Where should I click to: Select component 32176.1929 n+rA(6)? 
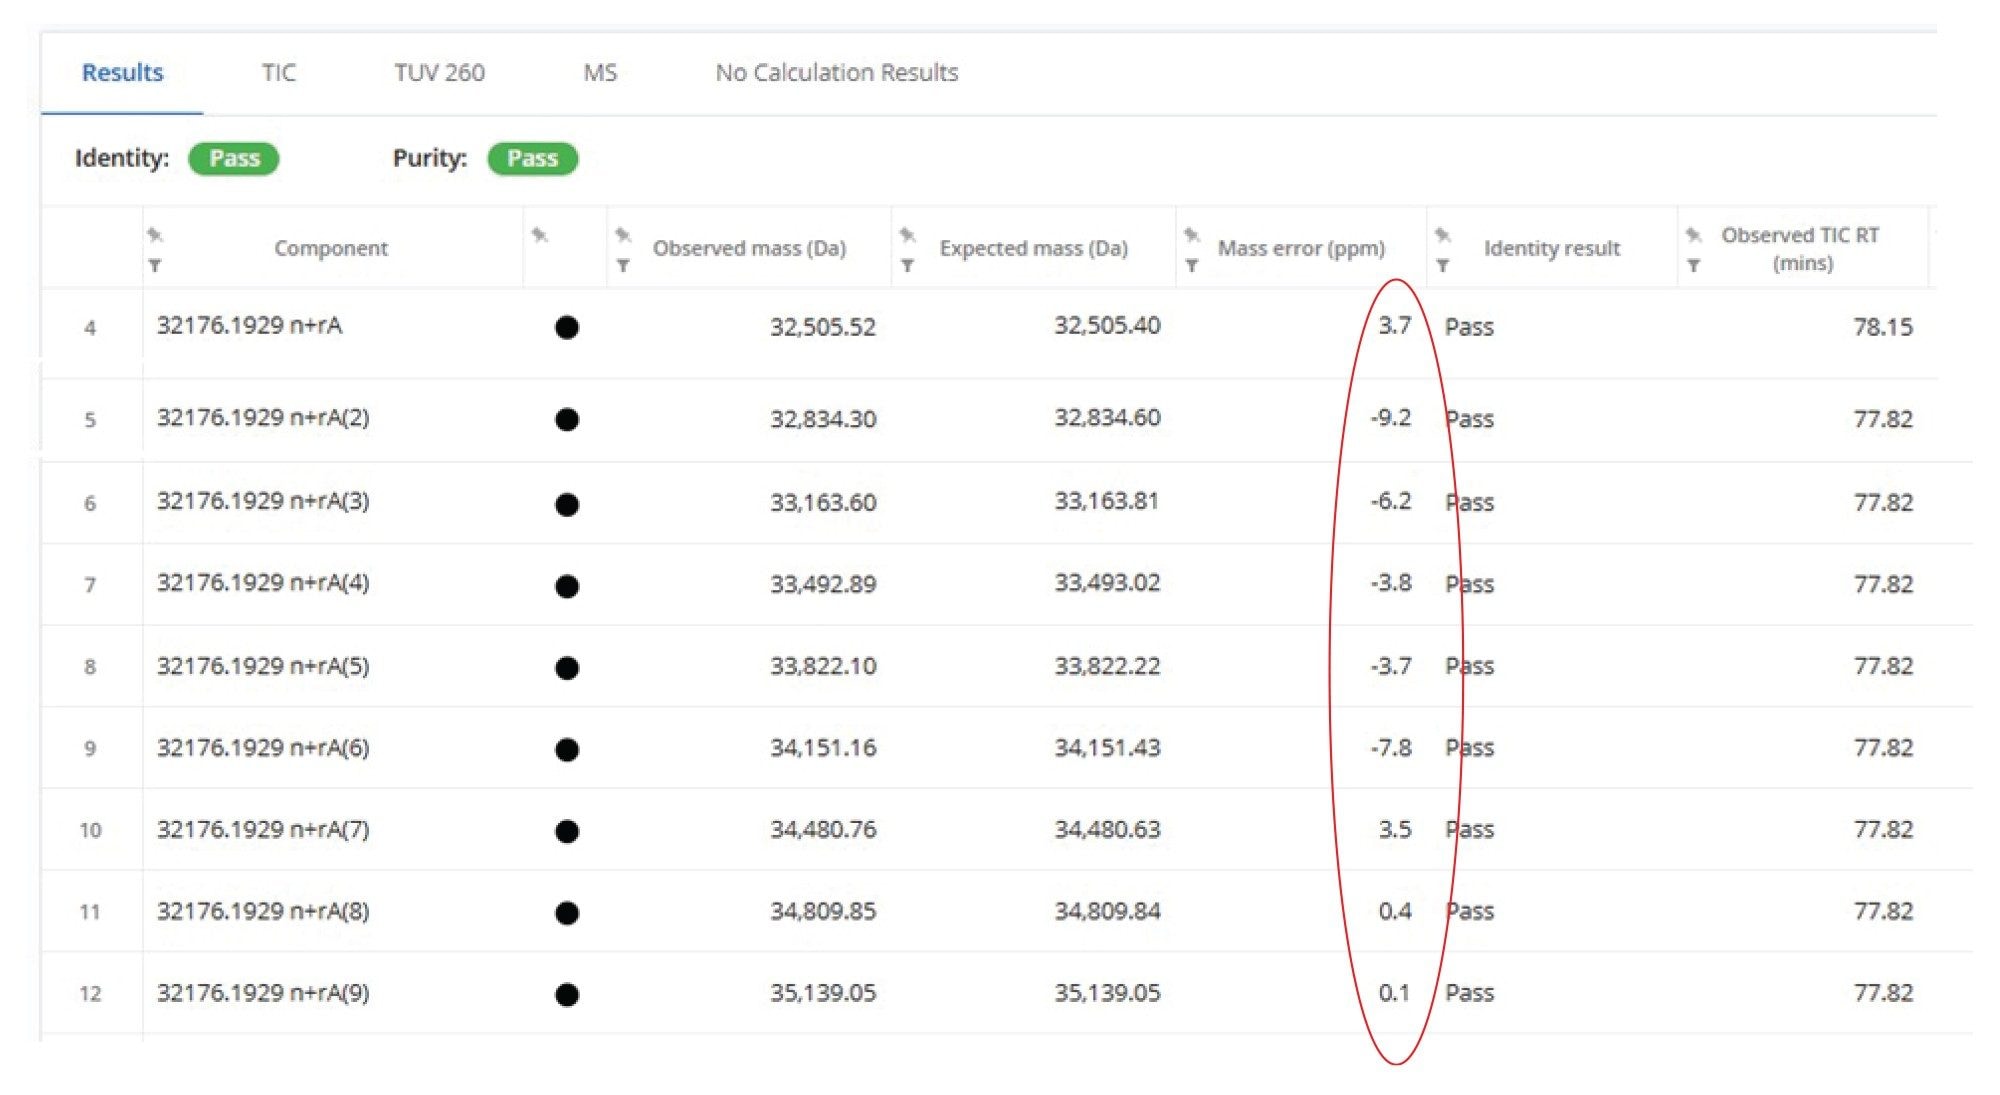point(263,747)
